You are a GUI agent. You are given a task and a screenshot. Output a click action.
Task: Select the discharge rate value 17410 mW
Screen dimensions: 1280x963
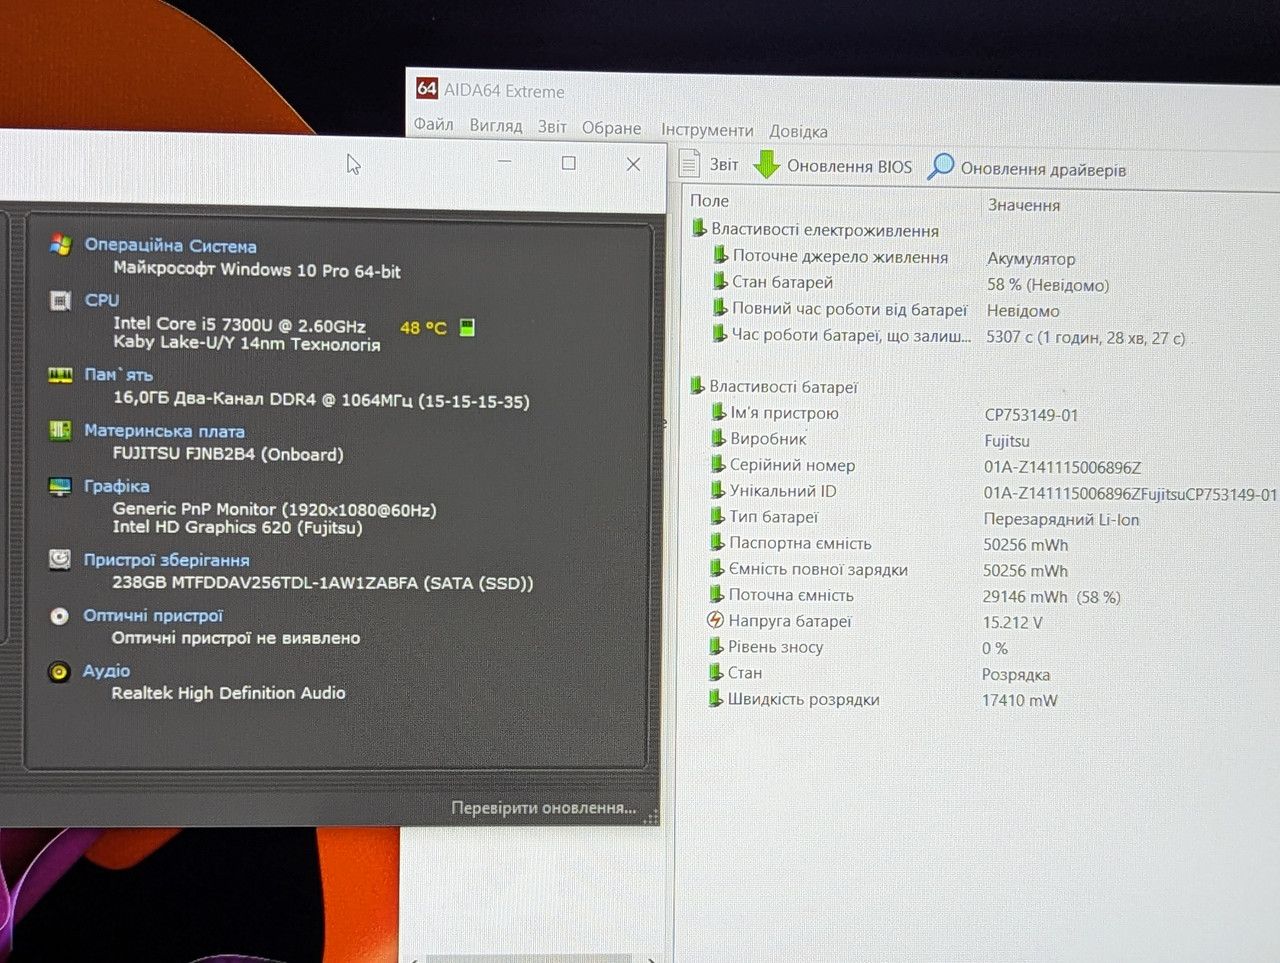[1019, 700]
